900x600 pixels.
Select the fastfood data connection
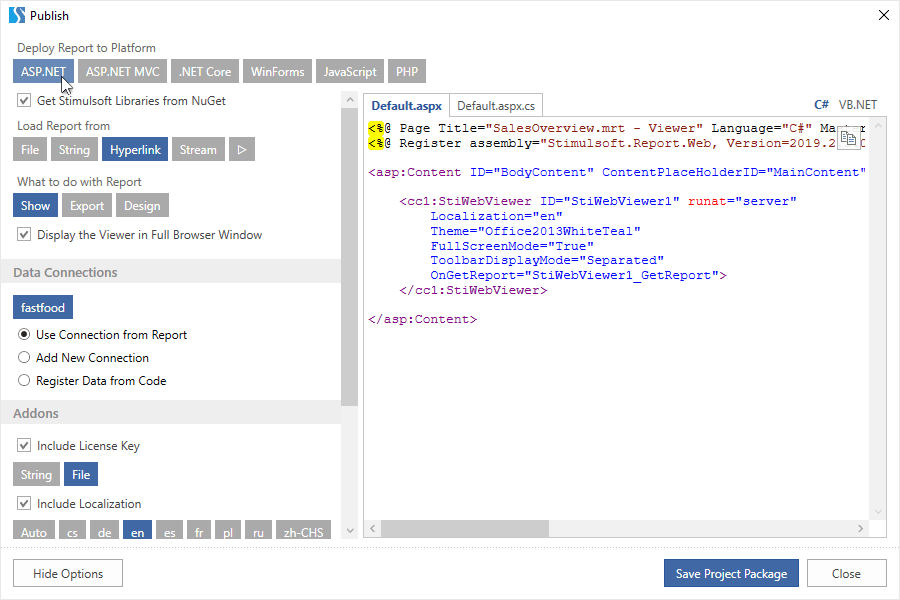click(x=43, y=307)
